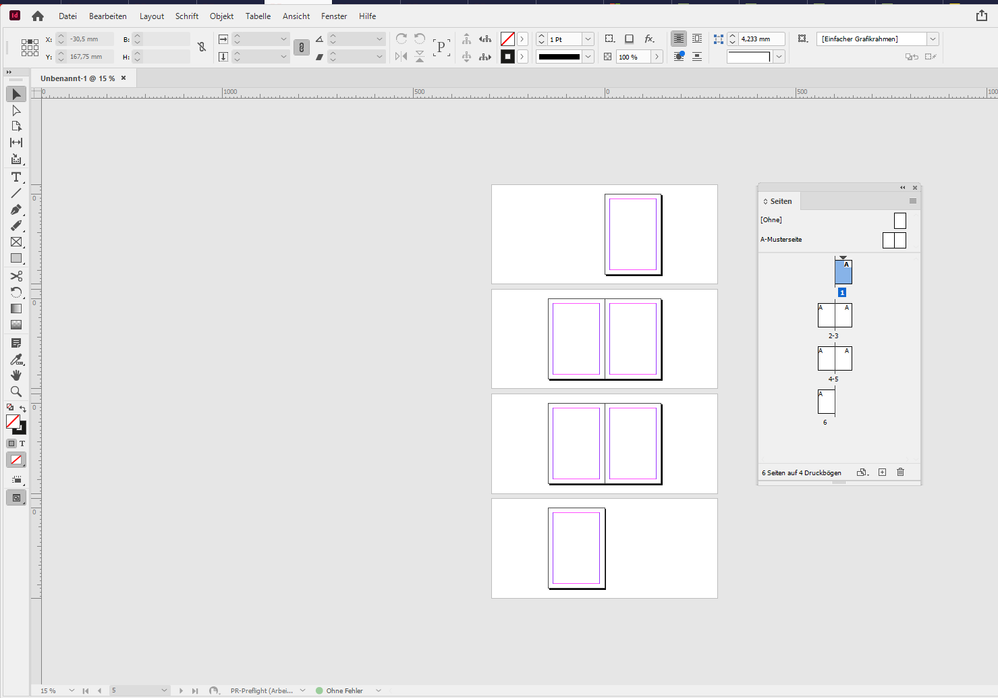The height and width of the screenshot is (698, 998).
Task: Select the A-Musterseite master page entry
Action: 782,240
